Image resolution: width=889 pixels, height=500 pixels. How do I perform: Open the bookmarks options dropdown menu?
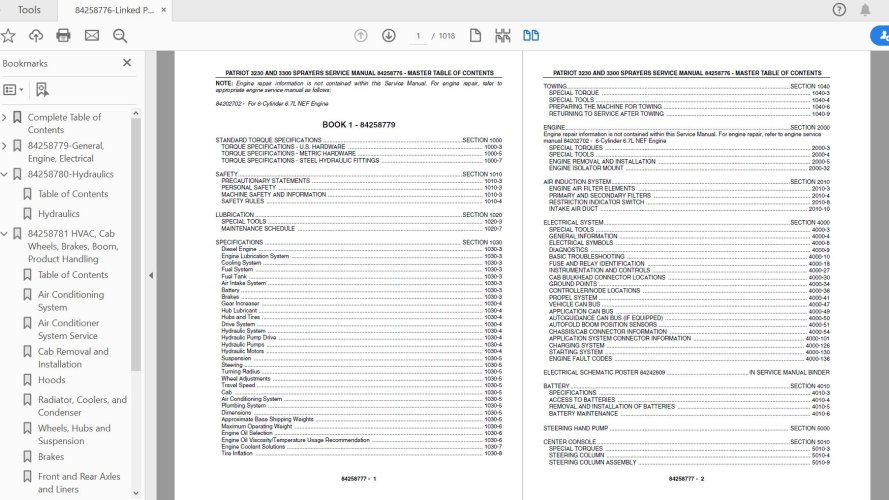click(x=13, y=90)
